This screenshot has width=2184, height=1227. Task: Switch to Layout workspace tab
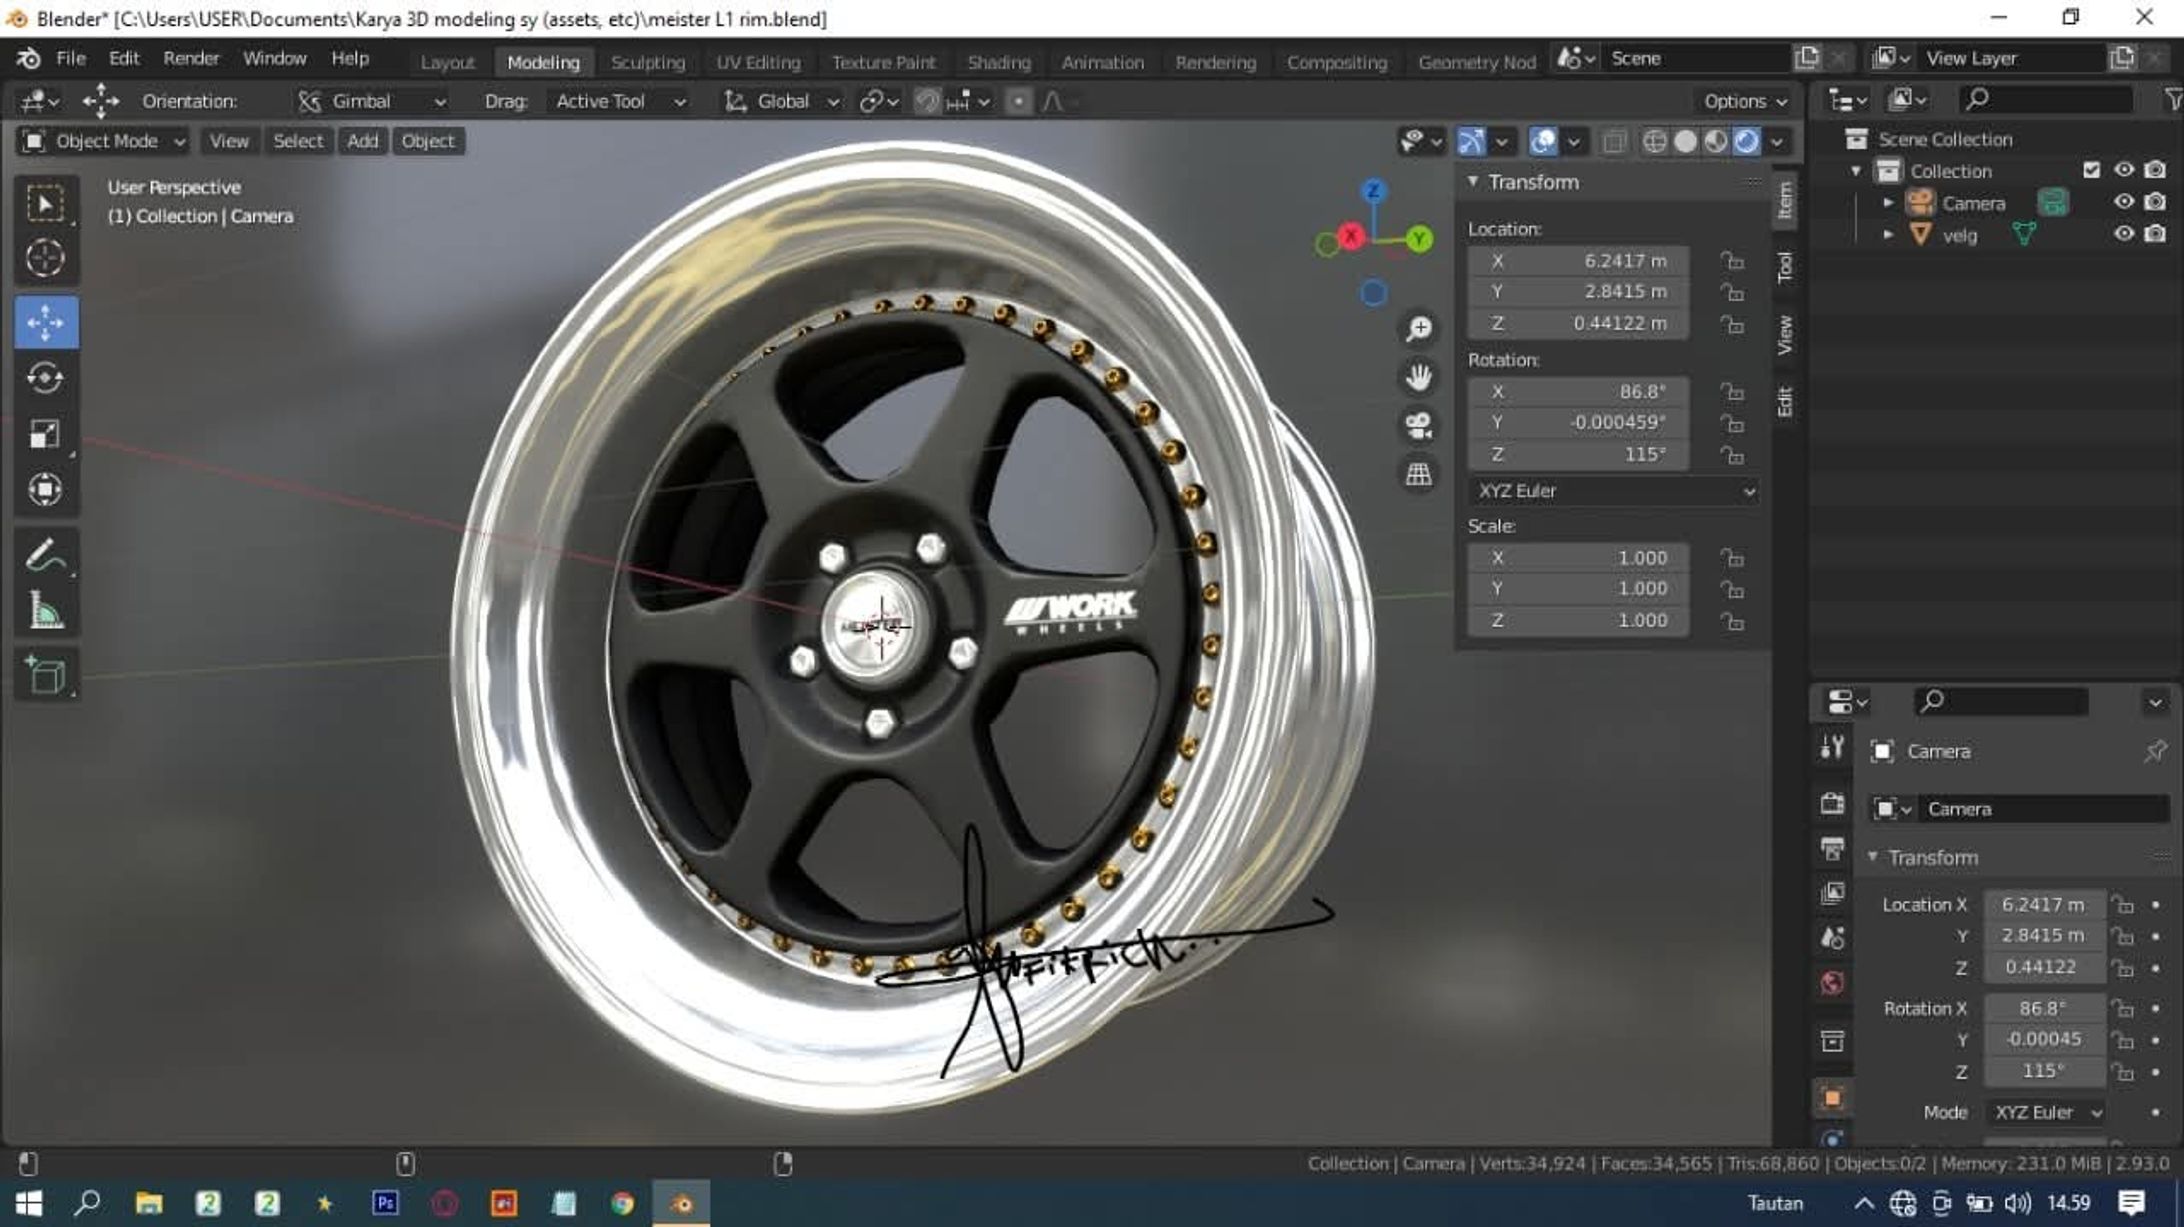(447, 62)
